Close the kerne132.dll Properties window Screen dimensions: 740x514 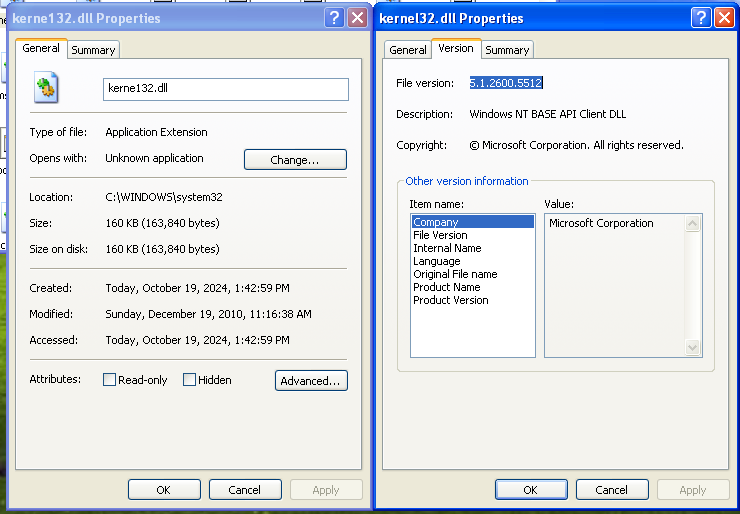pos(357,18)
